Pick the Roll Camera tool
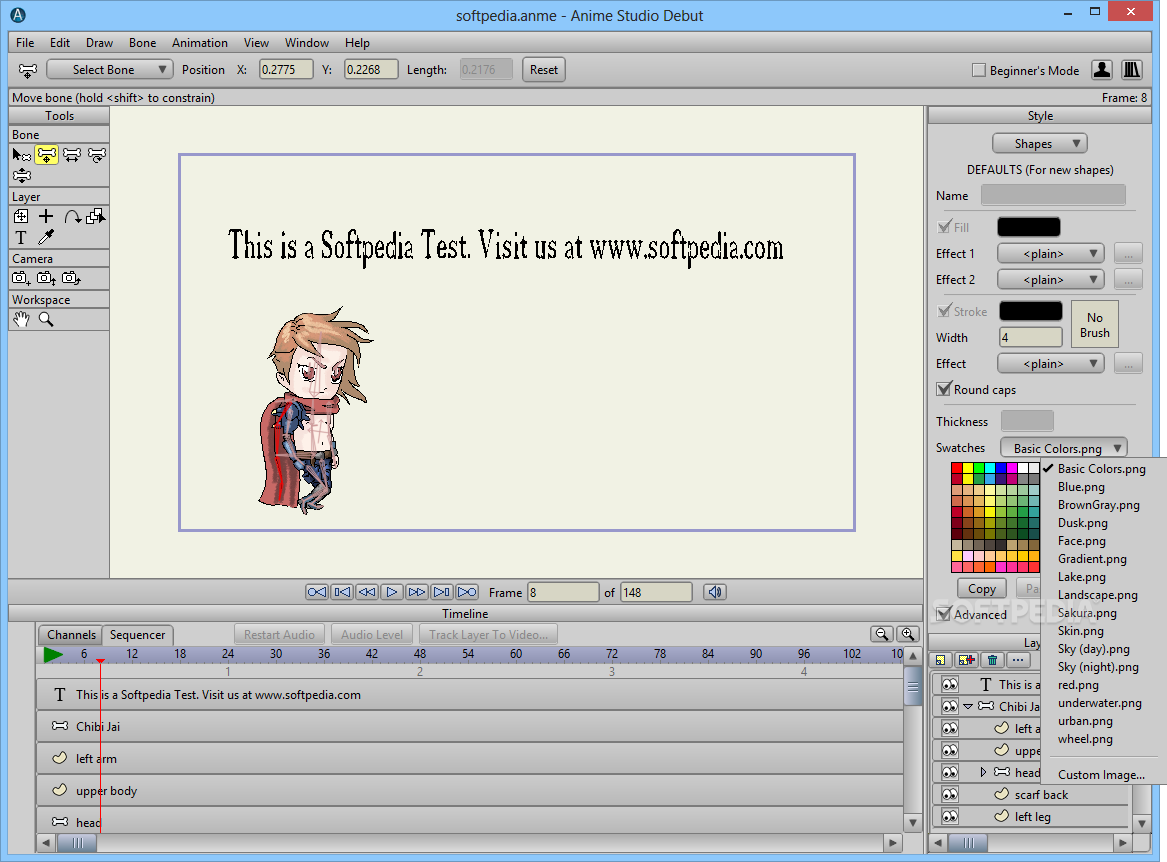Viewport: 1167px width, 862px height. click(71, 278)
